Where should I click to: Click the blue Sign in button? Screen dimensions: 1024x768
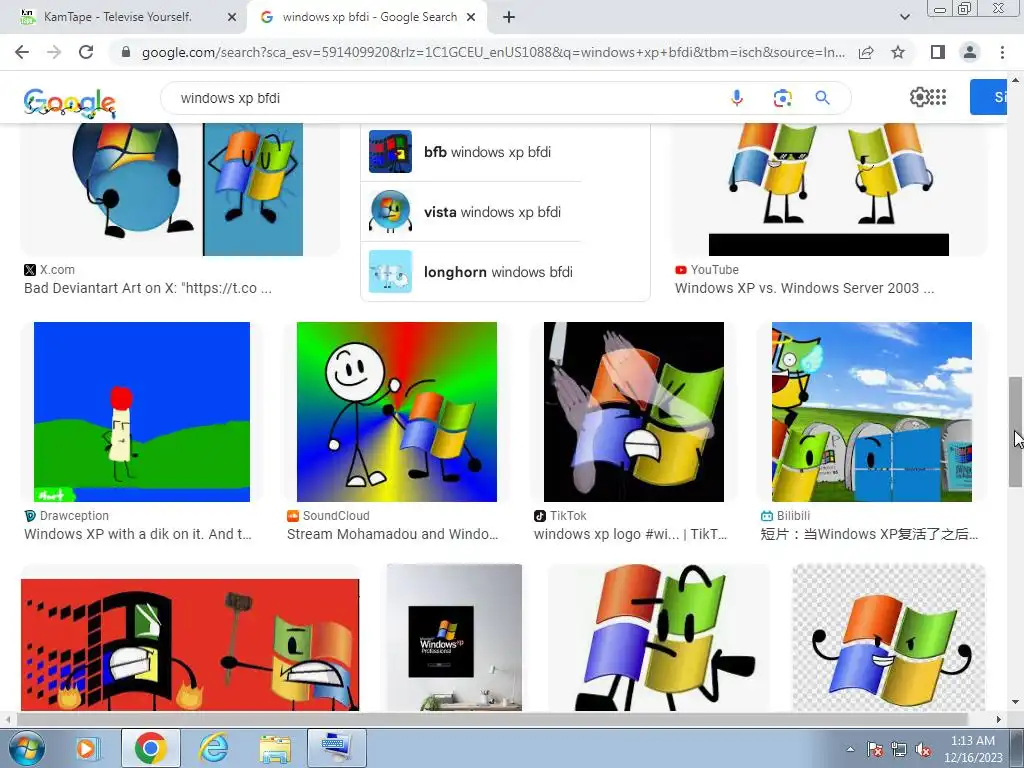[989, 97]
